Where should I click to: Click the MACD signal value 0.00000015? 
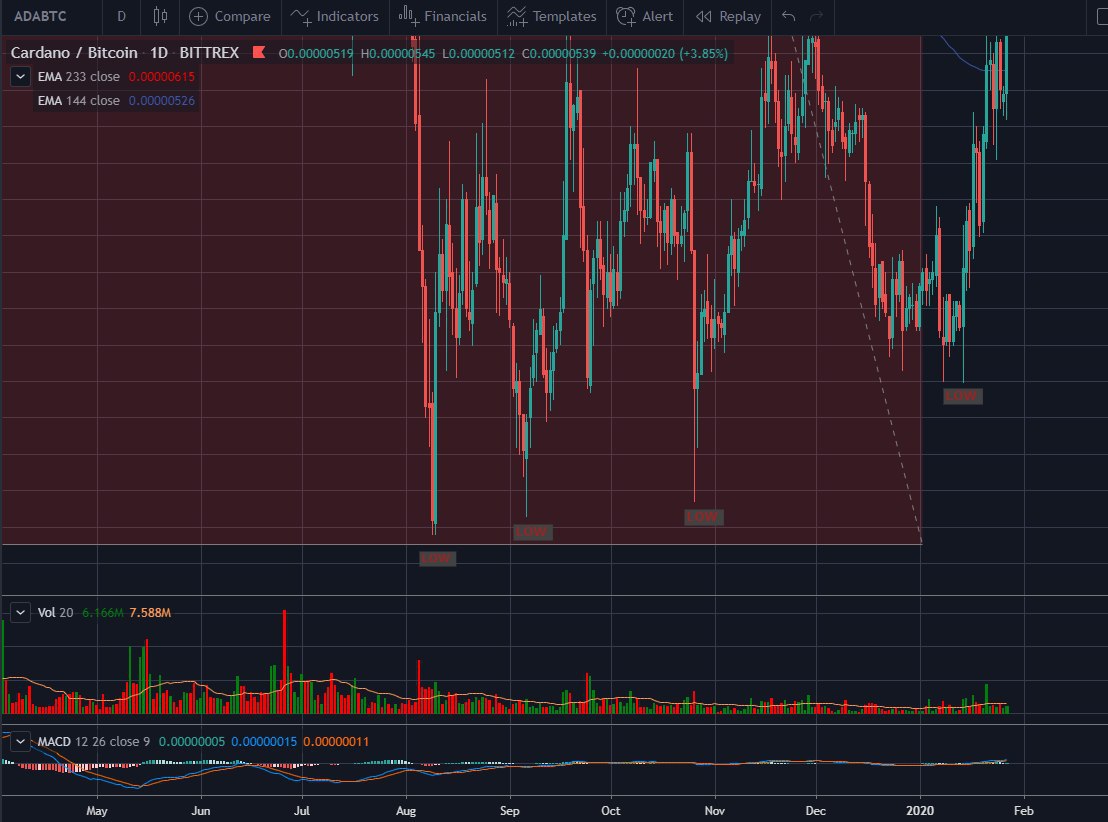tap(264, 741)
